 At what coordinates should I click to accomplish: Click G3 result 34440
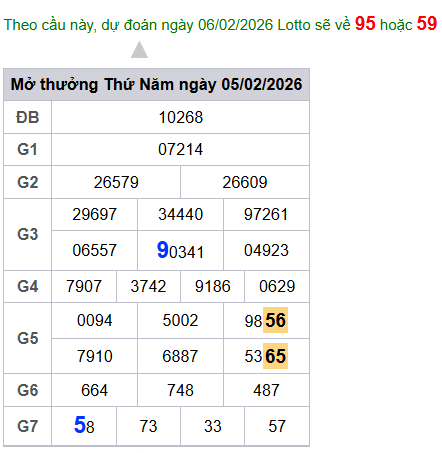click(181, 214)
